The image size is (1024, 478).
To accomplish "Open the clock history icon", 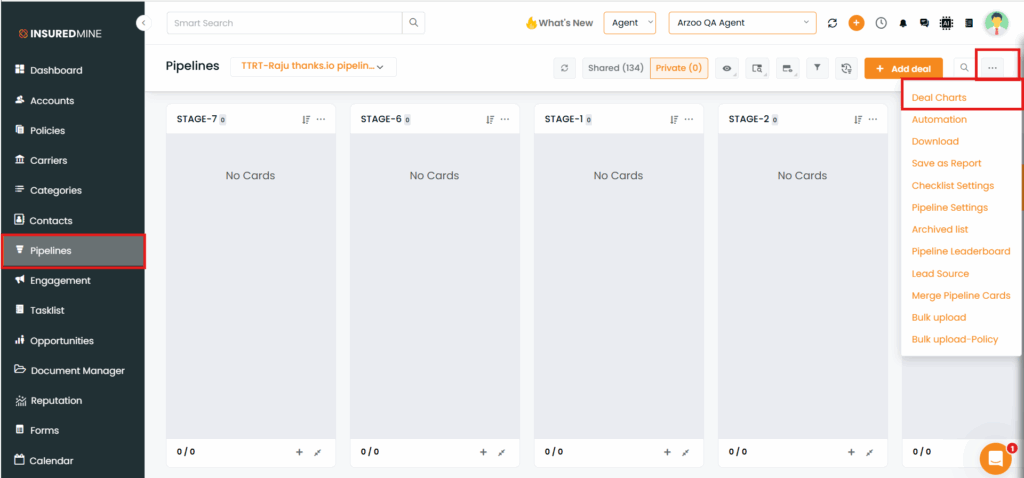I will (x=881, y=23).
